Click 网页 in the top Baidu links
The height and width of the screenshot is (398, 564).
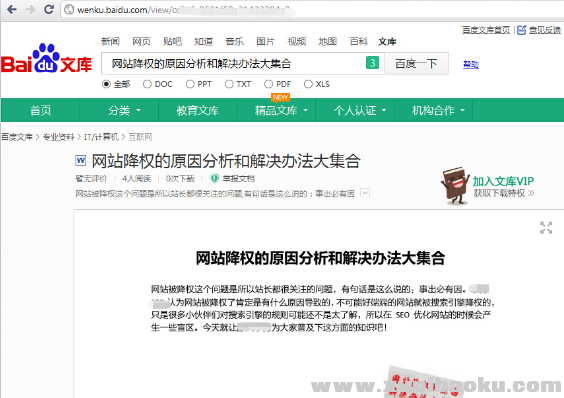coord(141,41)
